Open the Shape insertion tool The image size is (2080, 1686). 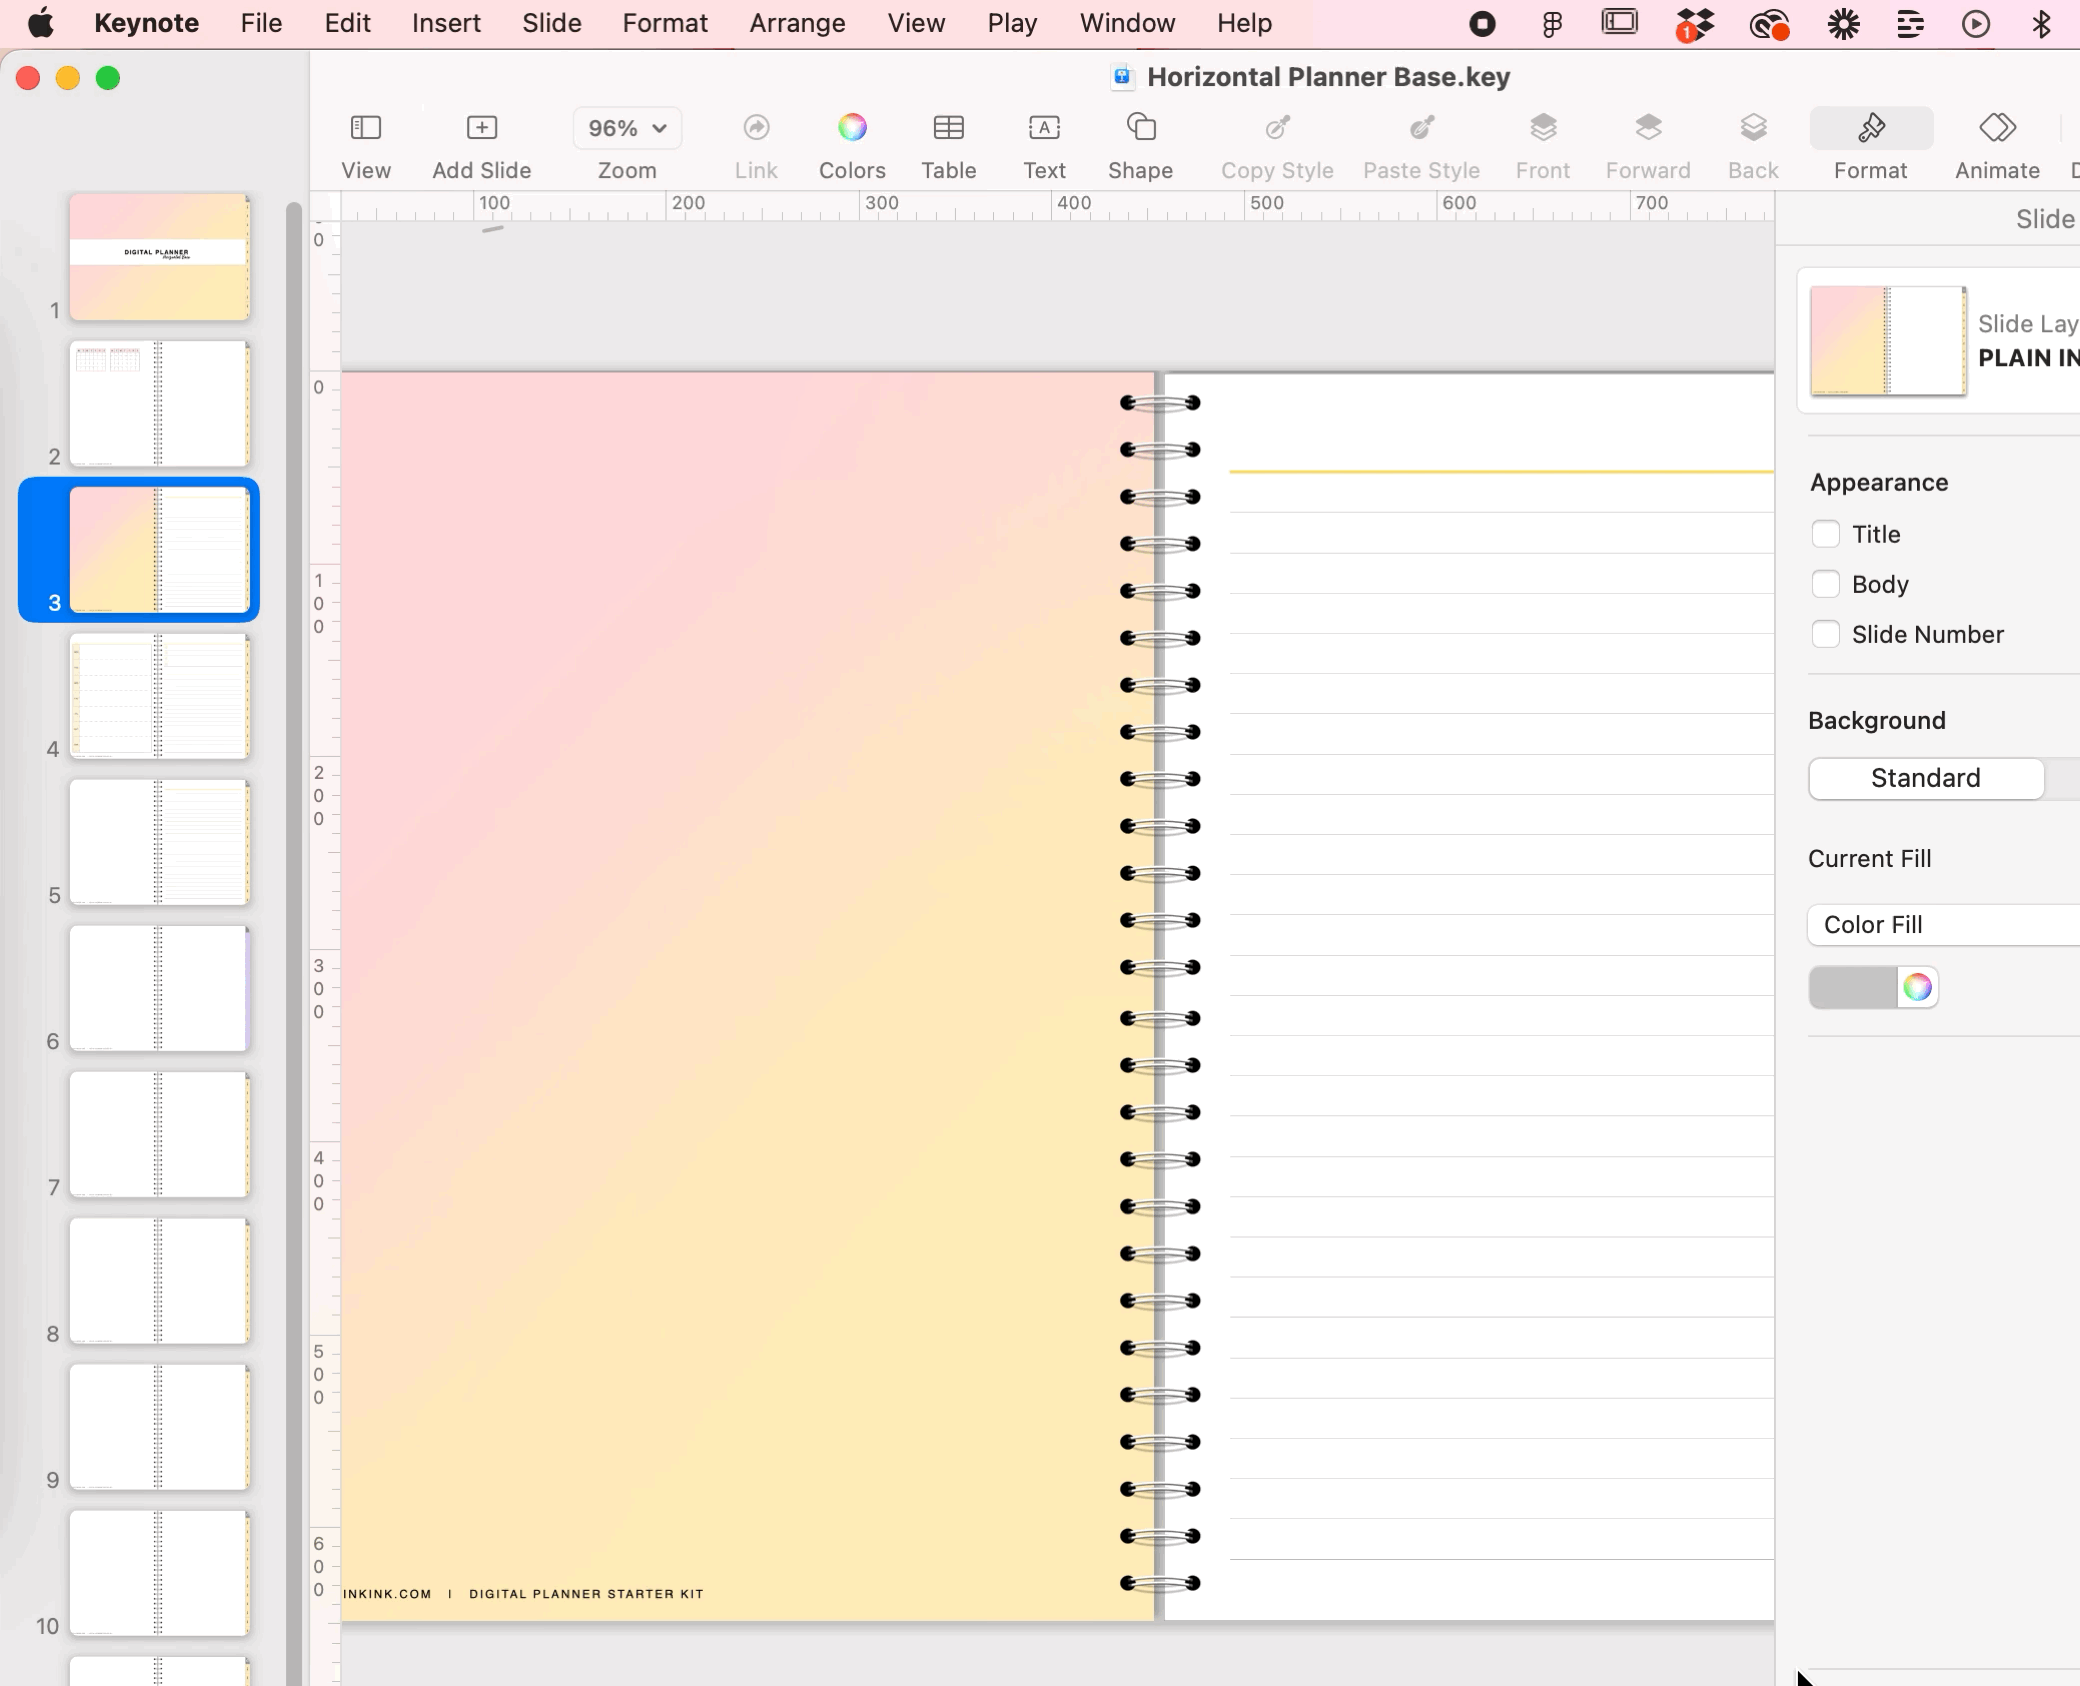click(x=1140, y=128)
